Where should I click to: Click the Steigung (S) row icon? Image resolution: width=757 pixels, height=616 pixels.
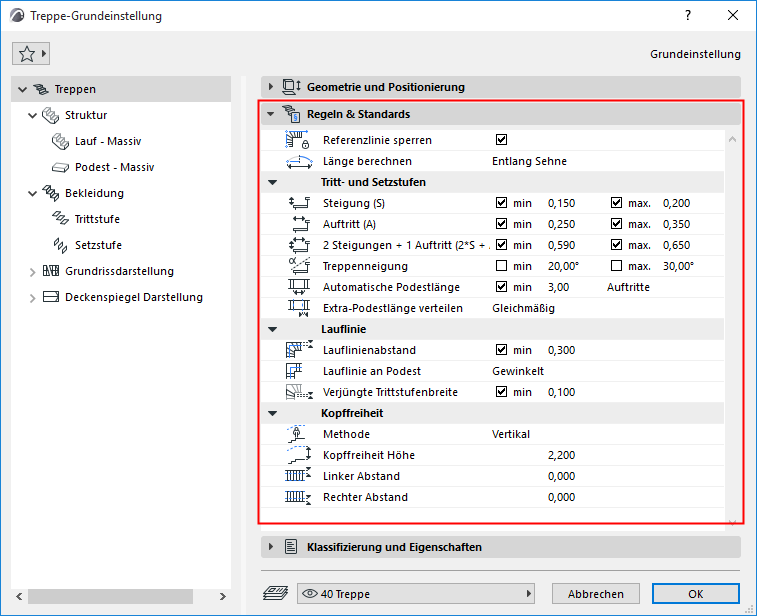[299, 203]
